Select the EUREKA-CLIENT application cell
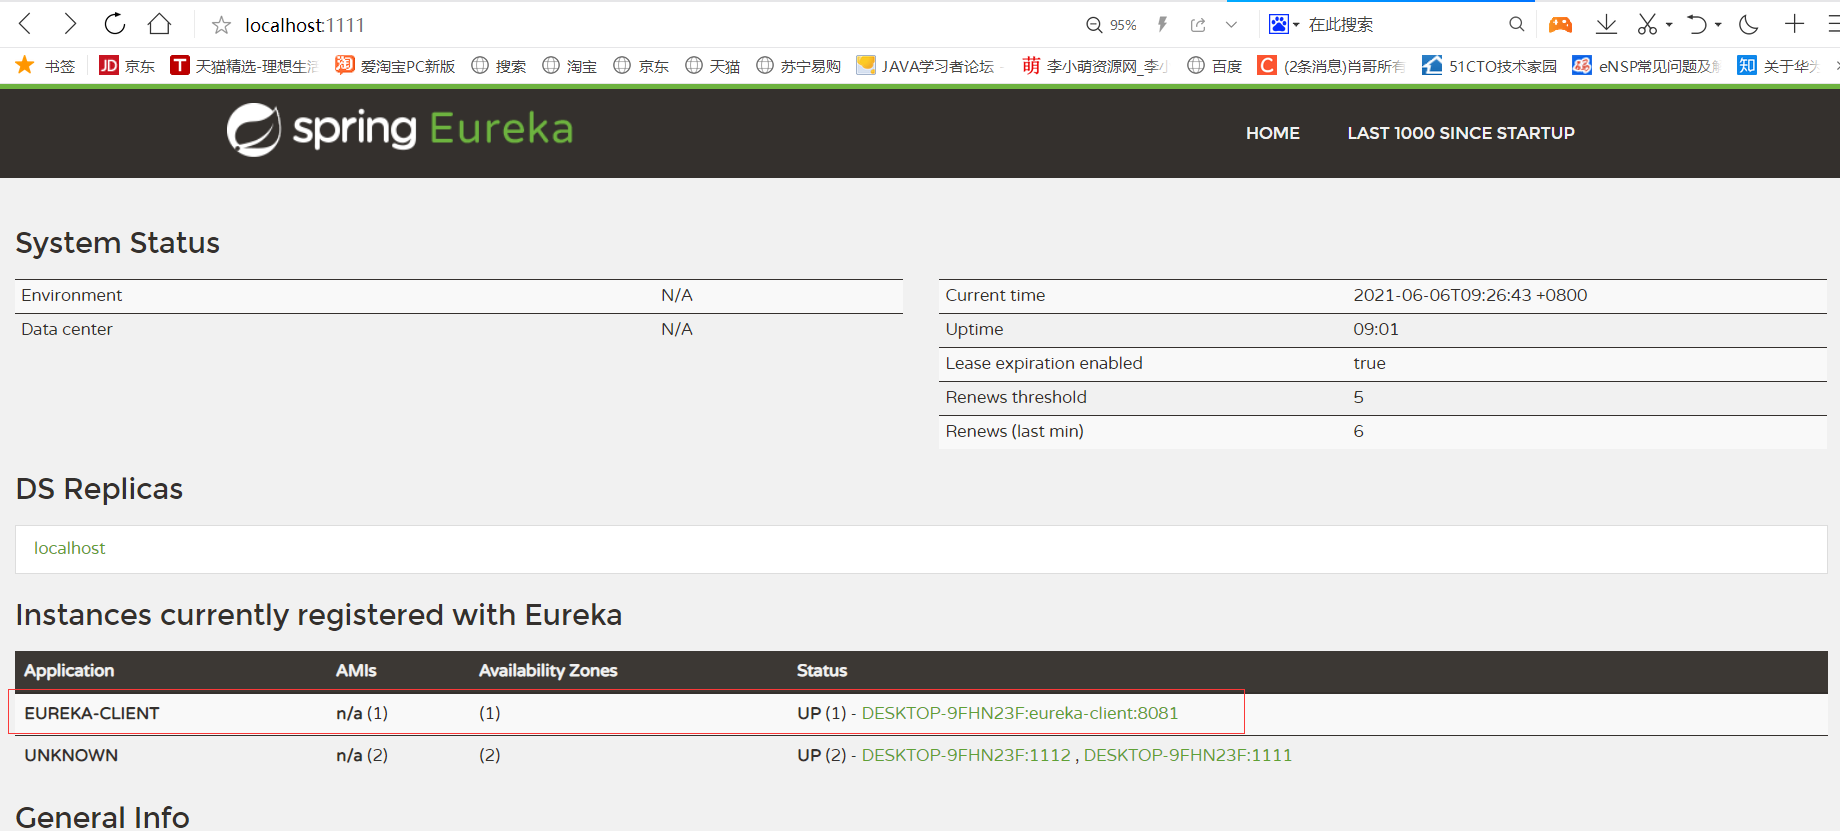The width and height of the screenshot is (1840, 831). click(x=92, y=713)
